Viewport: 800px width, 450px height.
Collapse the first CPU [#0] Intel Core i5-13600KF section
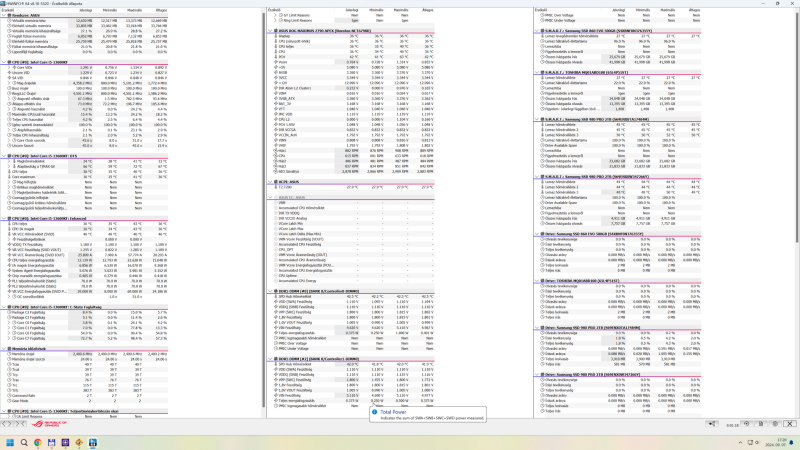click(4, 62)
